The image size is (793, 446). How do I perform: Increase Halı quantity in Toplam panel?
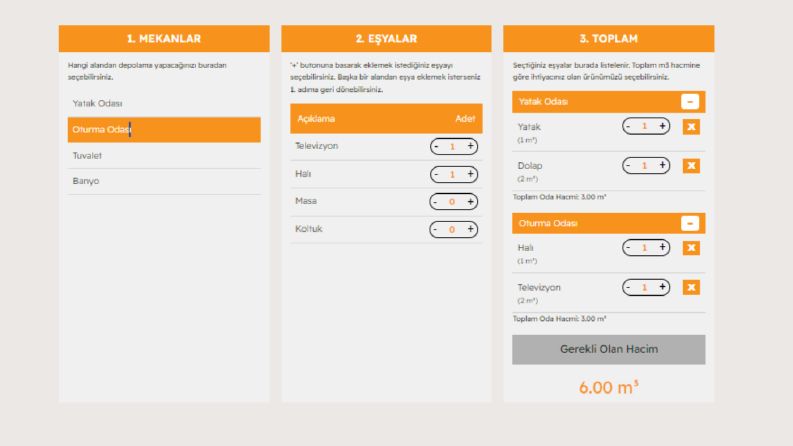pyautogui.click(x=662, y=247)
